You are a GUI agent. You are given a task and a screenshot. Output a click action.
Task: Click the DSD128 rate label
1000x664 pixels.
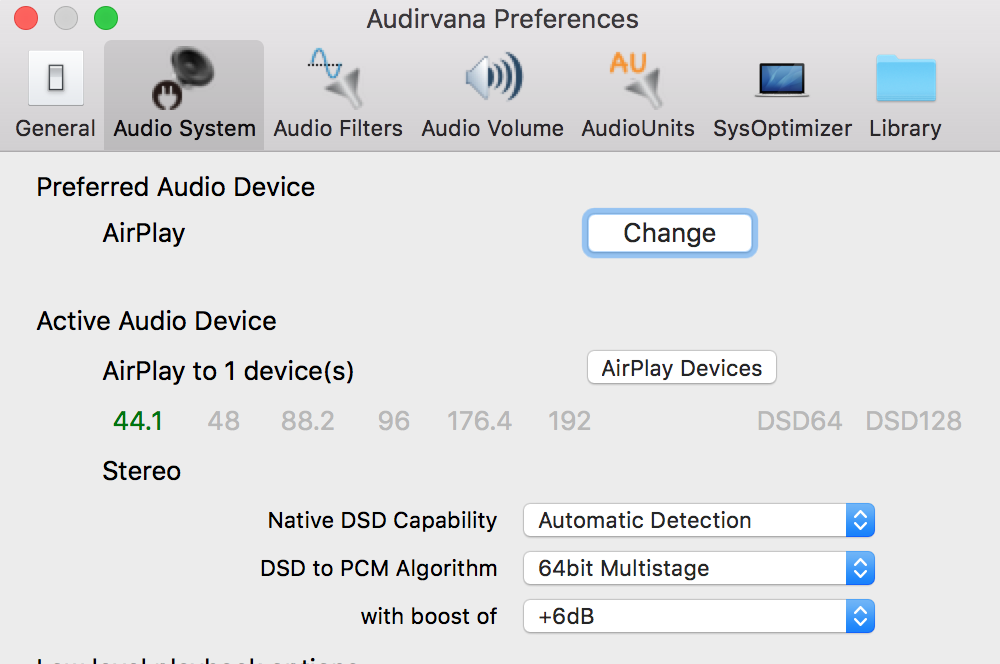(913, 421)
